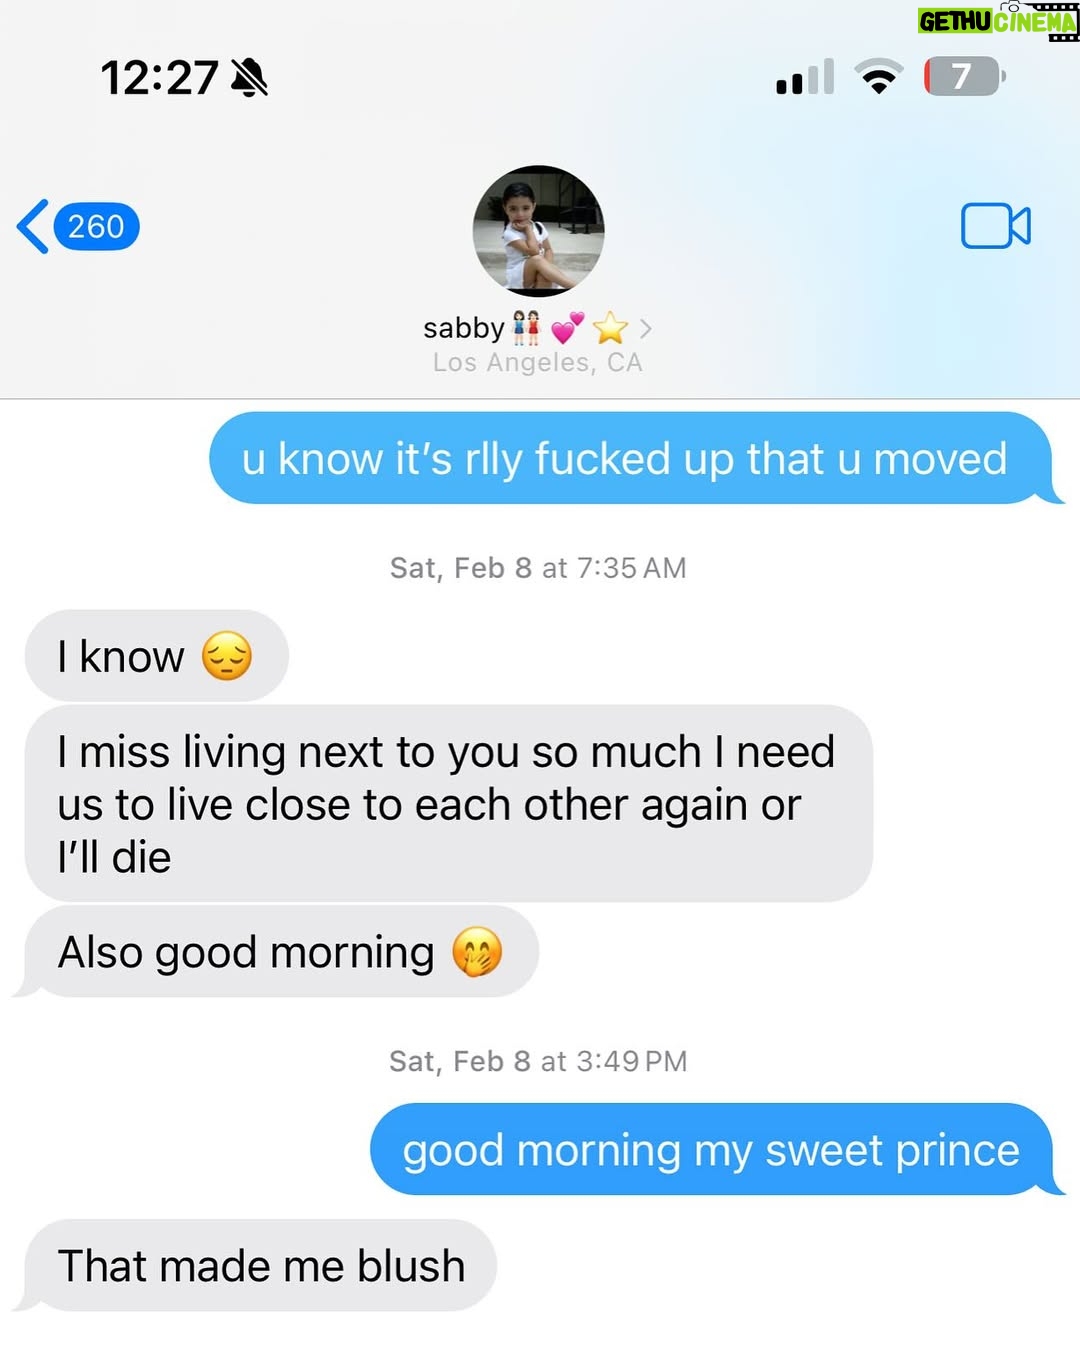Tap the silent mode bell icon

pyautogui.click(x=249, y=77)
